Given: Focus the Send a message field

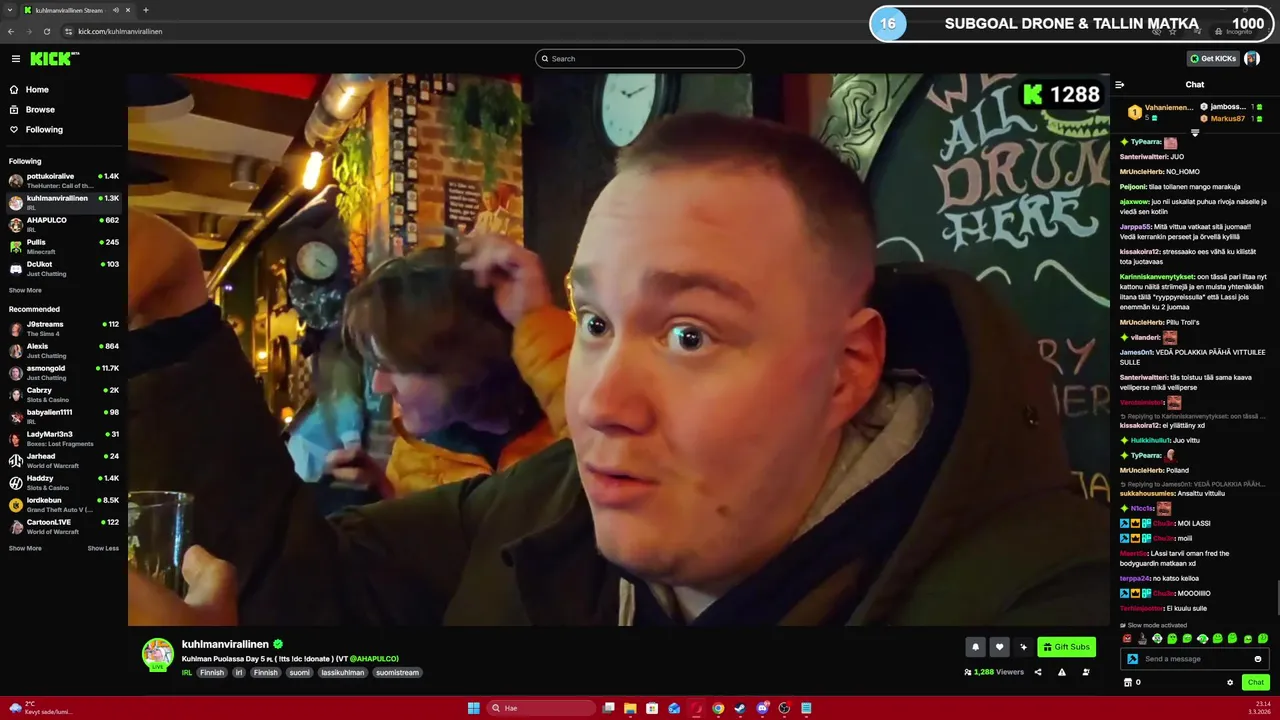Looking at the screenshot, I should coord(1196,659).
